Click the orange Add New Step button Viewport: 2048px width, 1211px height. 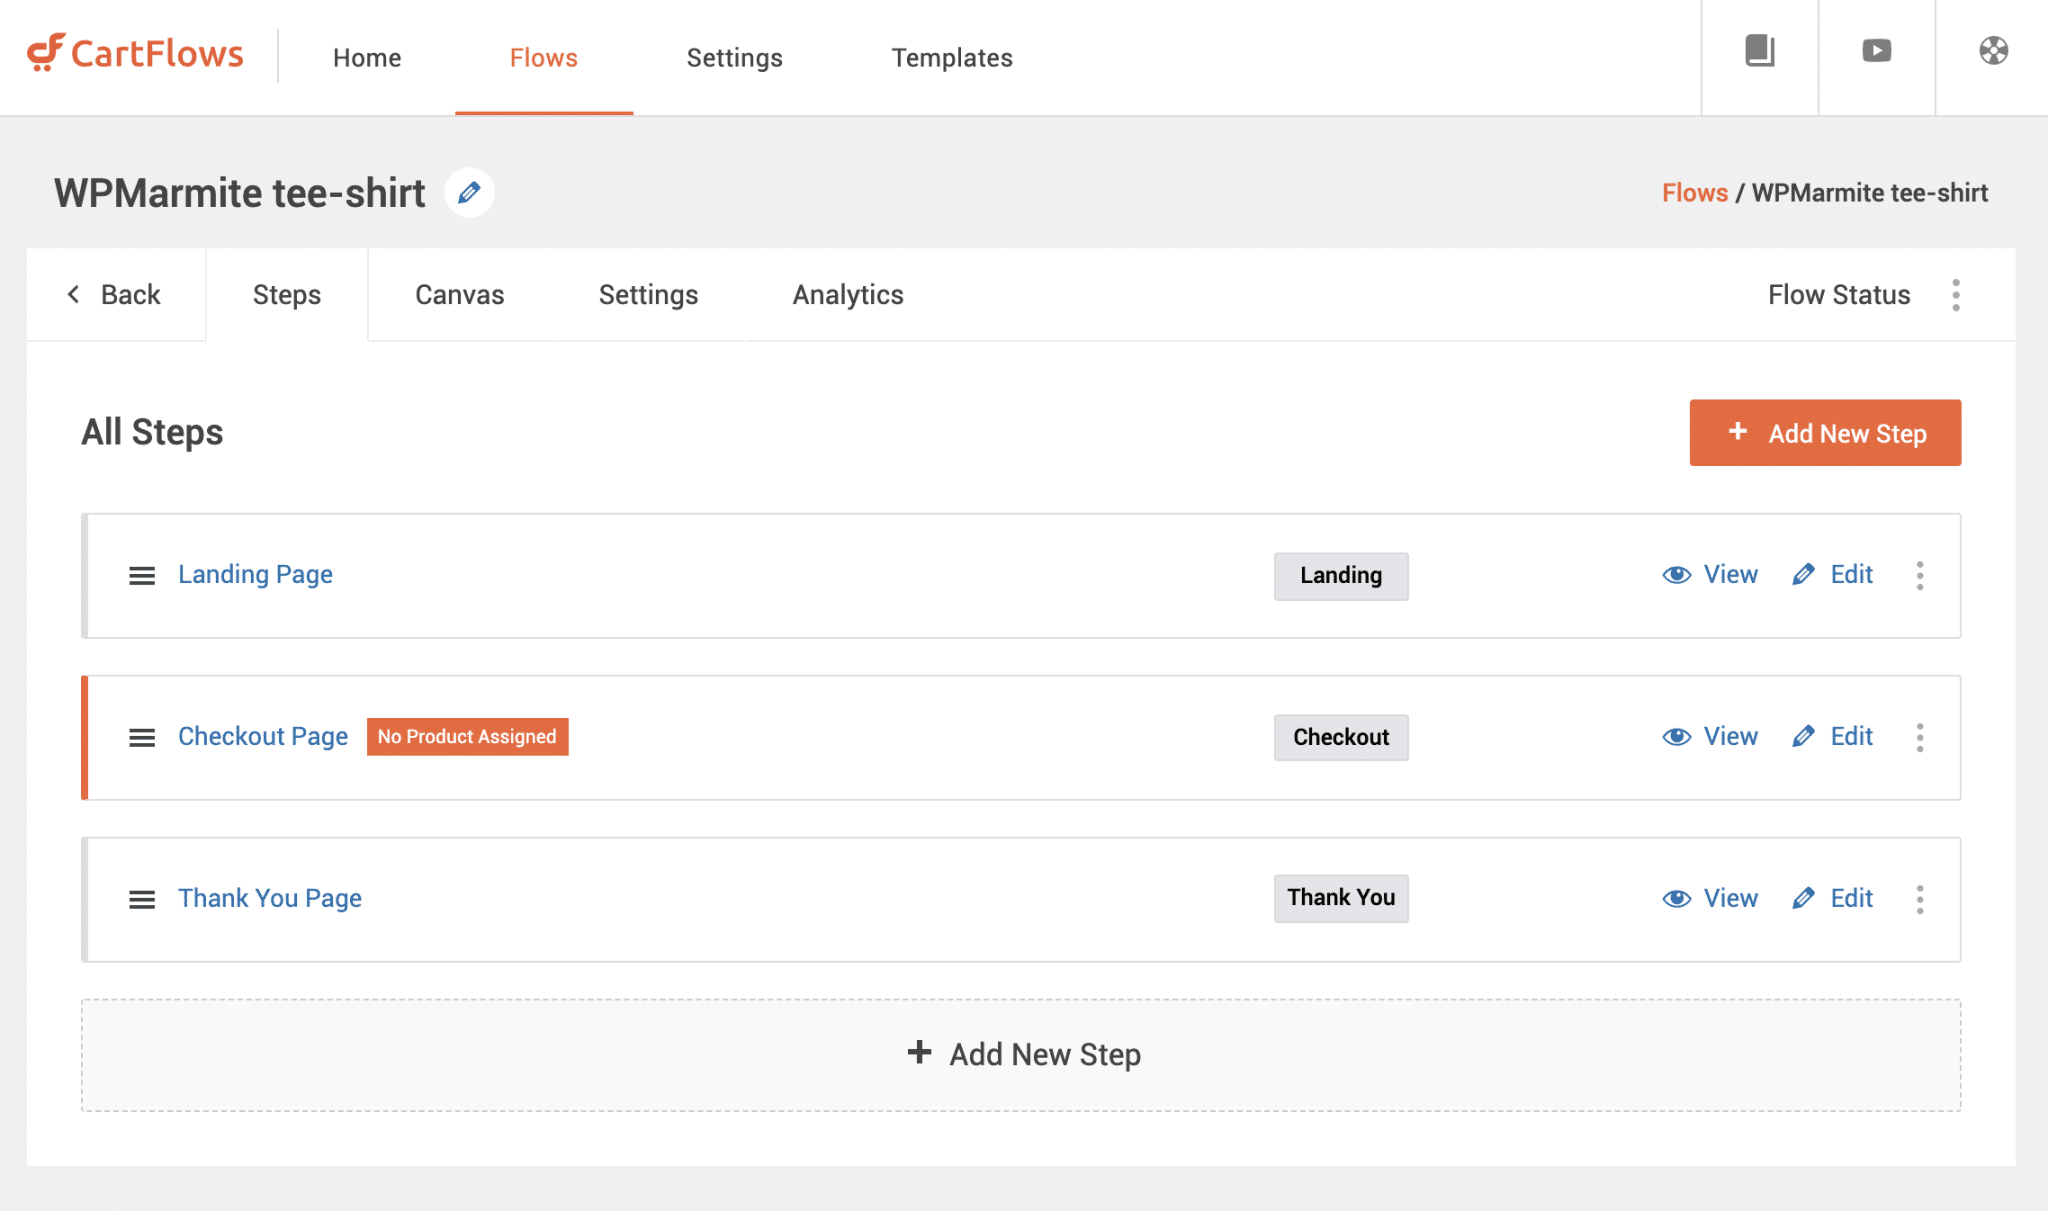click(x=1825, y=433)
